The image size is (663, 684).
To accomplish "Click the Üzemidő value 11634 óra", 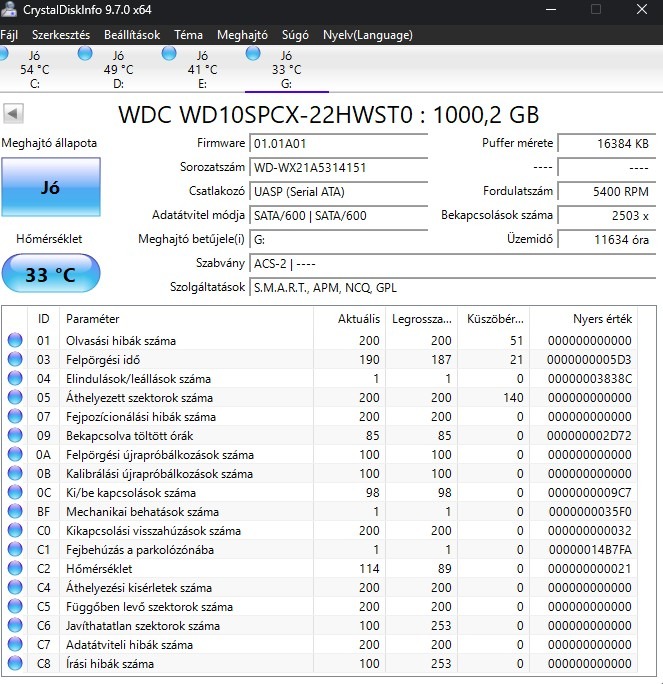I will pos(607,239).
